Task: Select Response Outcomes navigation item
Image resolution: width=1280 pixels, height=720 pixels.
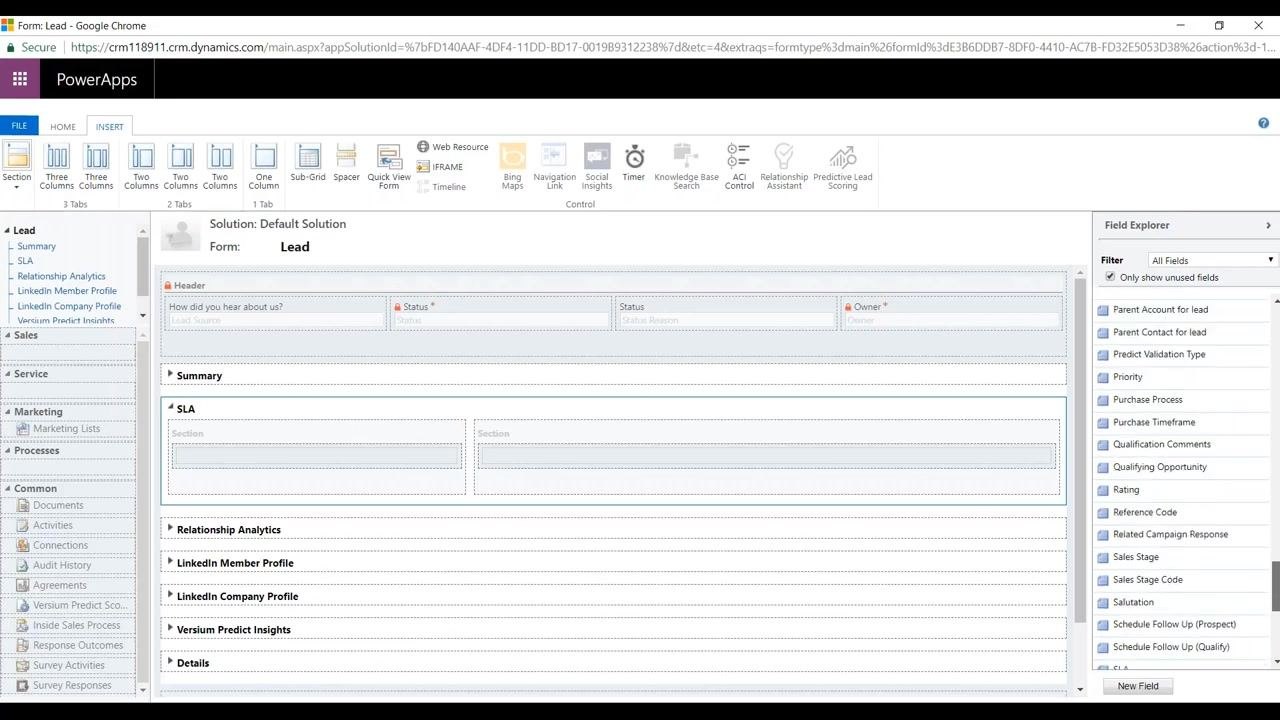Action: tap(78, 645)
